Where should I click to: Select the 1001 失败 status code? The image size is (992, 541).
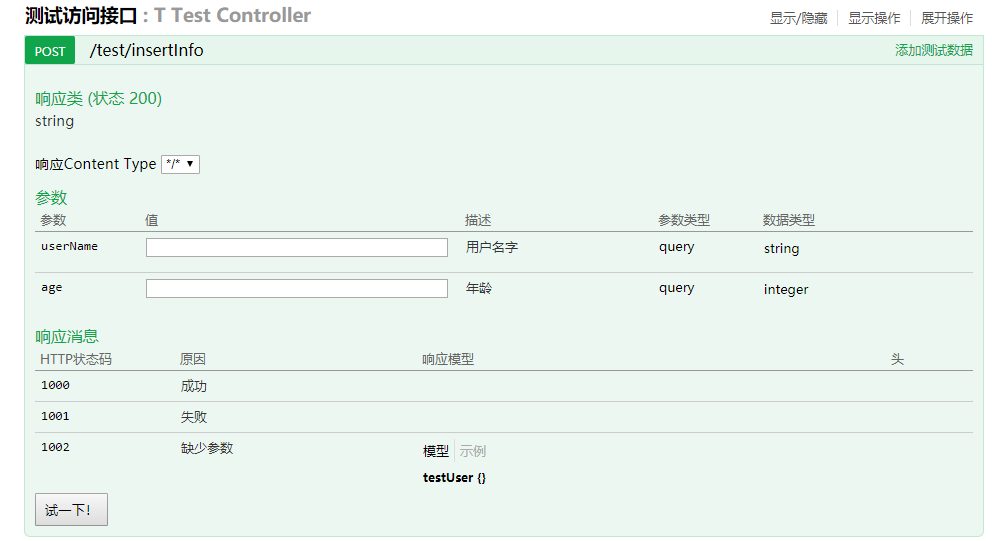pyautogui.click(x=55, y=417)
